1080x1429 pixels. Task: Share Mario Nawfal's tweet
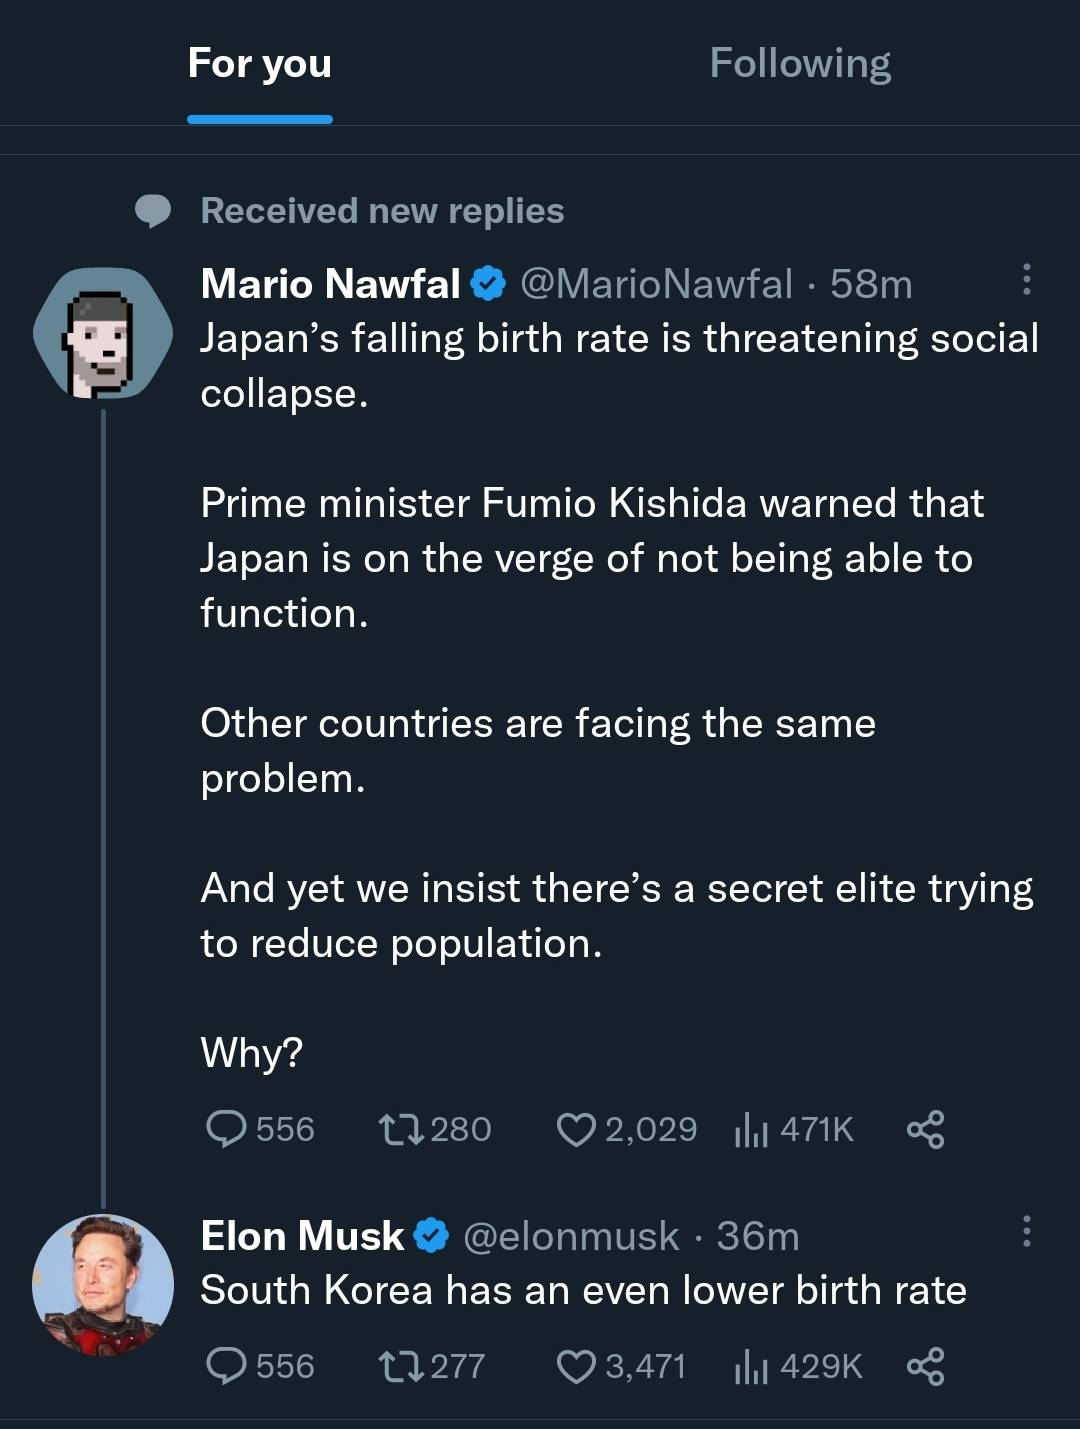tap(925, 1129)
